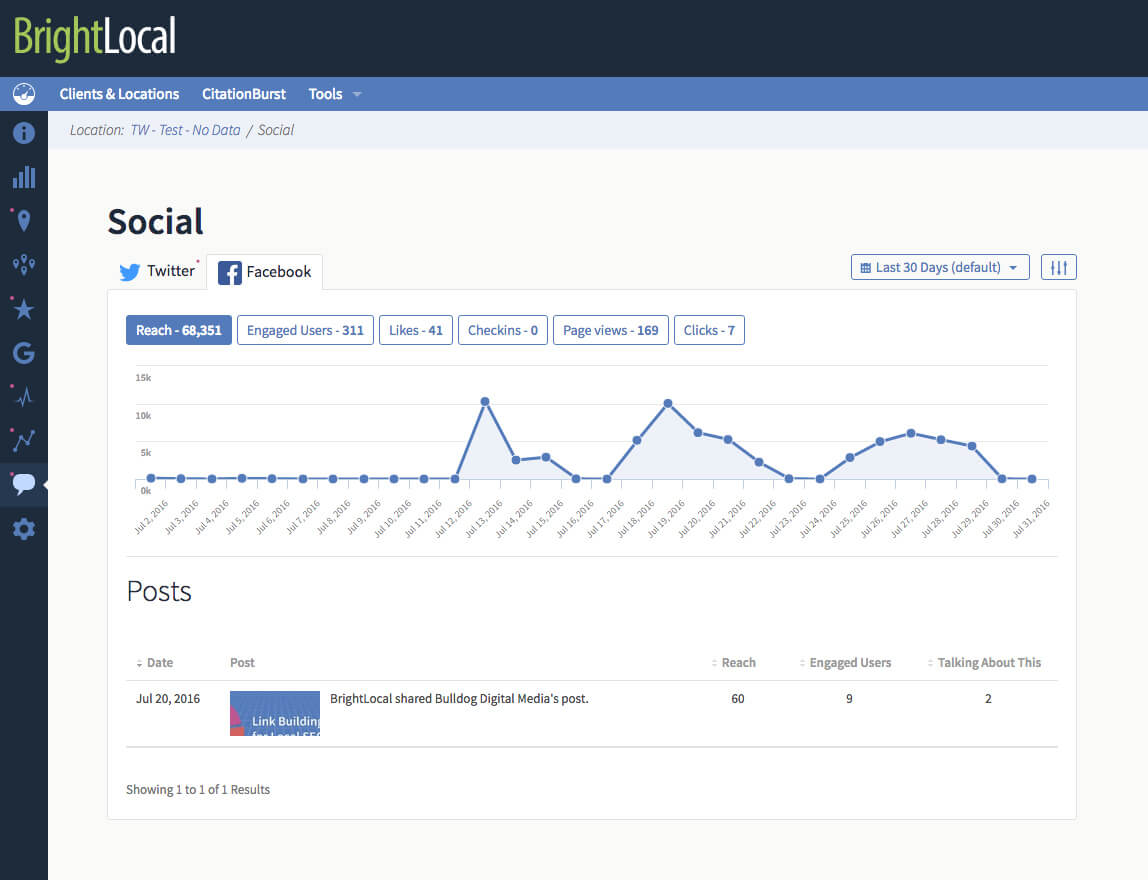Switch to the Twitter tab
This screenshot has height=880, width=1148.
click(158, 271)
